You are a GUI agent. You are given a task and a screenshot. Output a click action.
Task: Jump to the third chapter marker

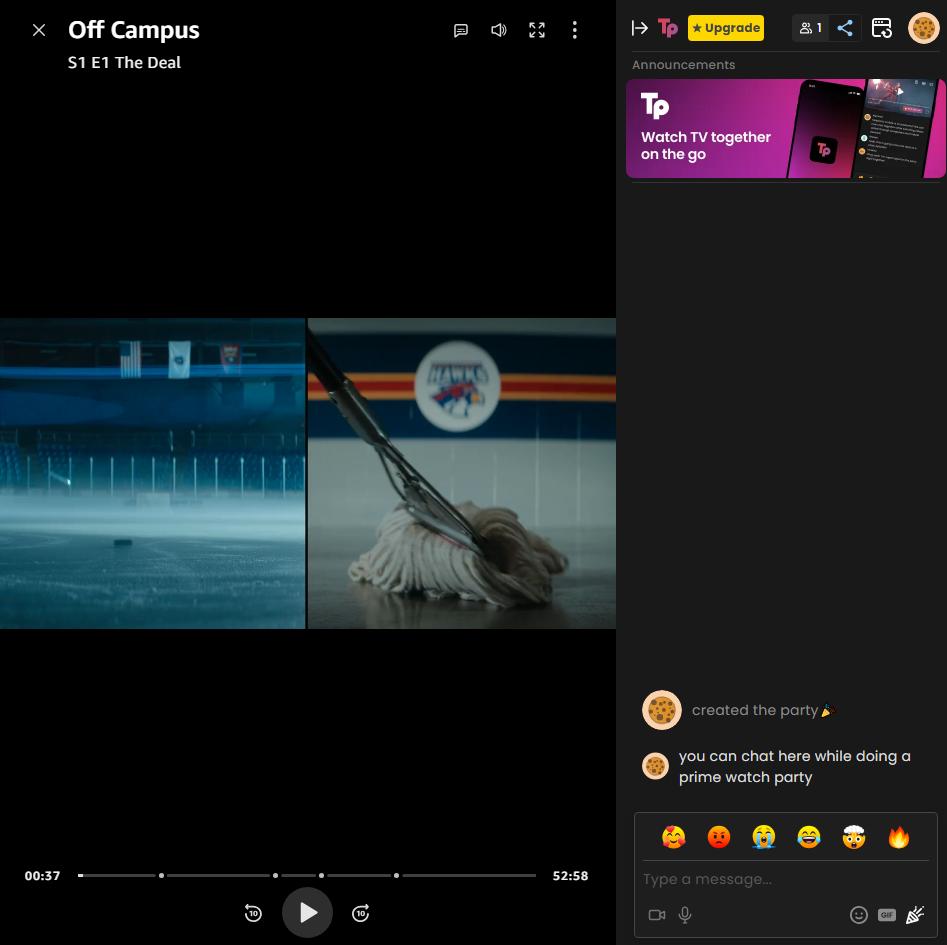pos(321,875)
